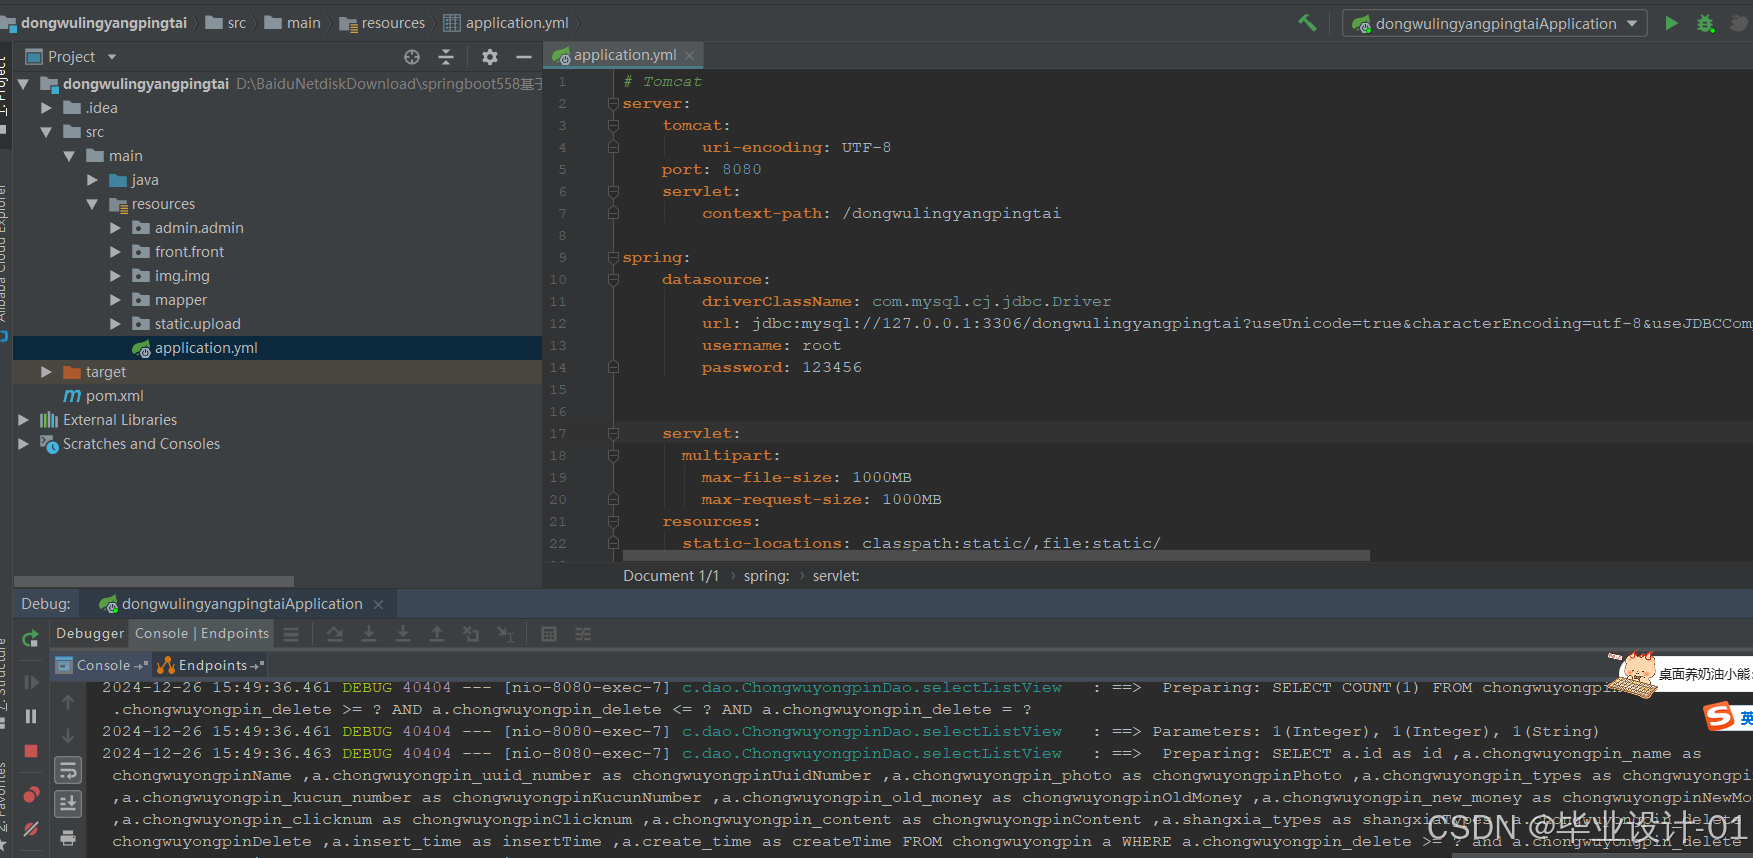Click the Step Over icon
The width and height of the screenshot is (1753, 858).
point(335,634)
